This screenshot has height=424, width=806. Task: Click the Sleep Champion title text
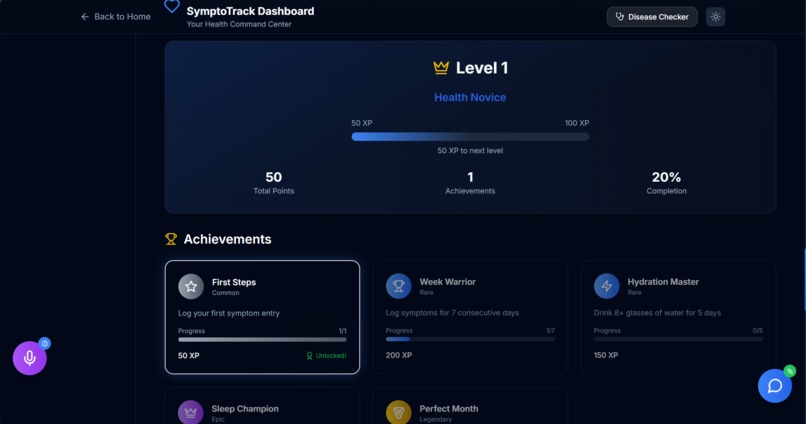[245, 409]
